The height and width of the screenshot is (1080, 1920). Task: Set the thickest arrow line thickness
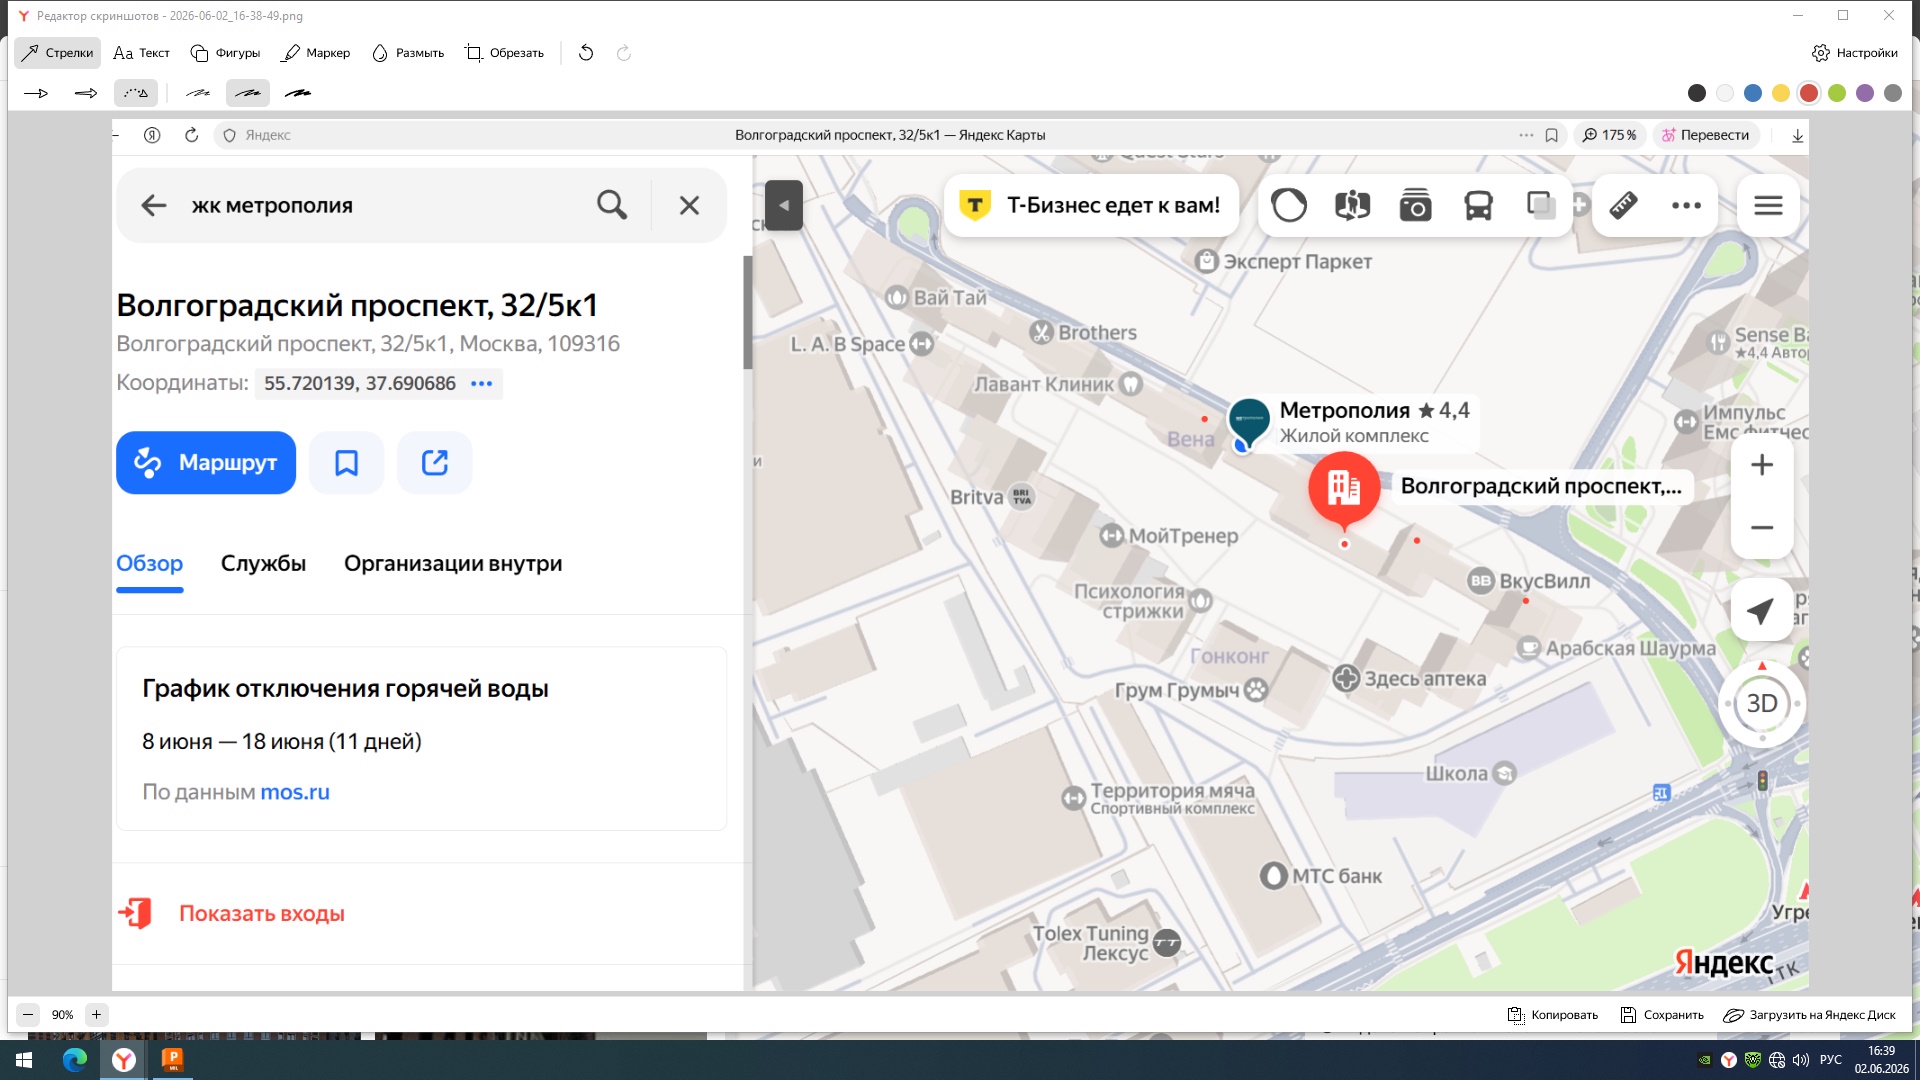(x=298, y=93)
